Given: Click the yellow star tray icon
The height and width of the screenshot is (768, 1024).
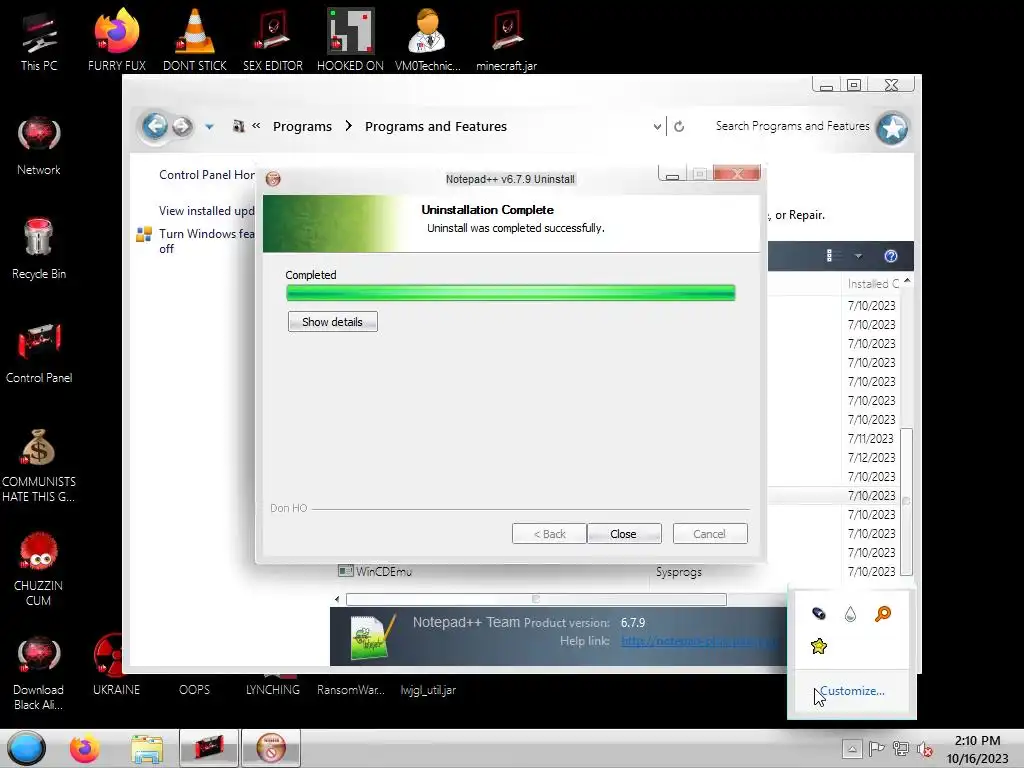Looking at the screenshot, I should pyautogui.click(x=818, y=647).
